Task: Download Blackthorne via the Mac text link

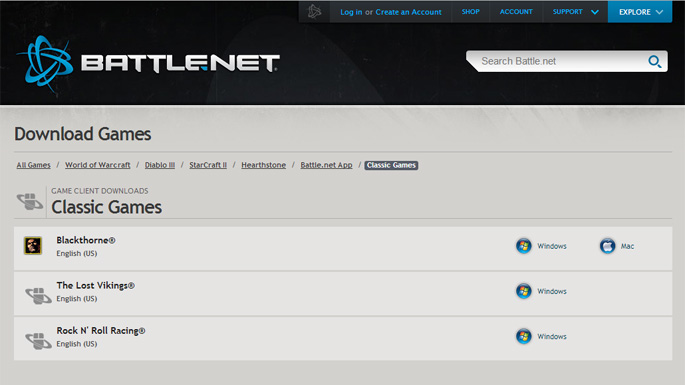Action: point(627,246)
